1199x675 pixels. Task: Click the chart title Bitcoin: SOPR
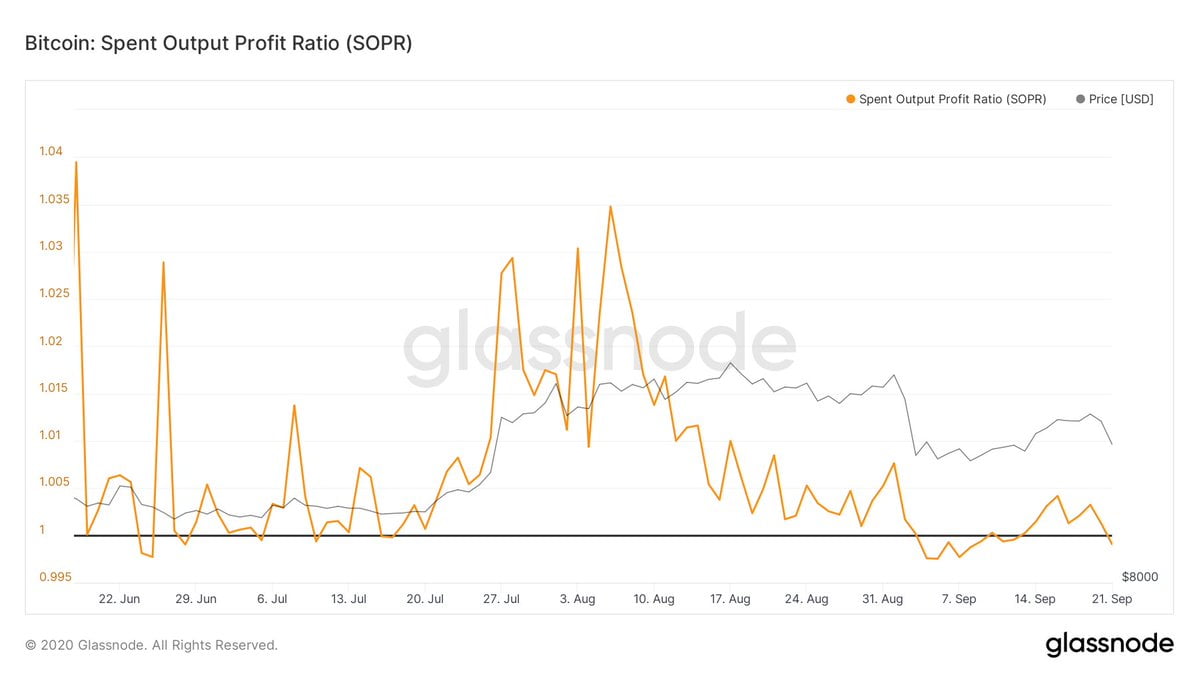[218, 43]
